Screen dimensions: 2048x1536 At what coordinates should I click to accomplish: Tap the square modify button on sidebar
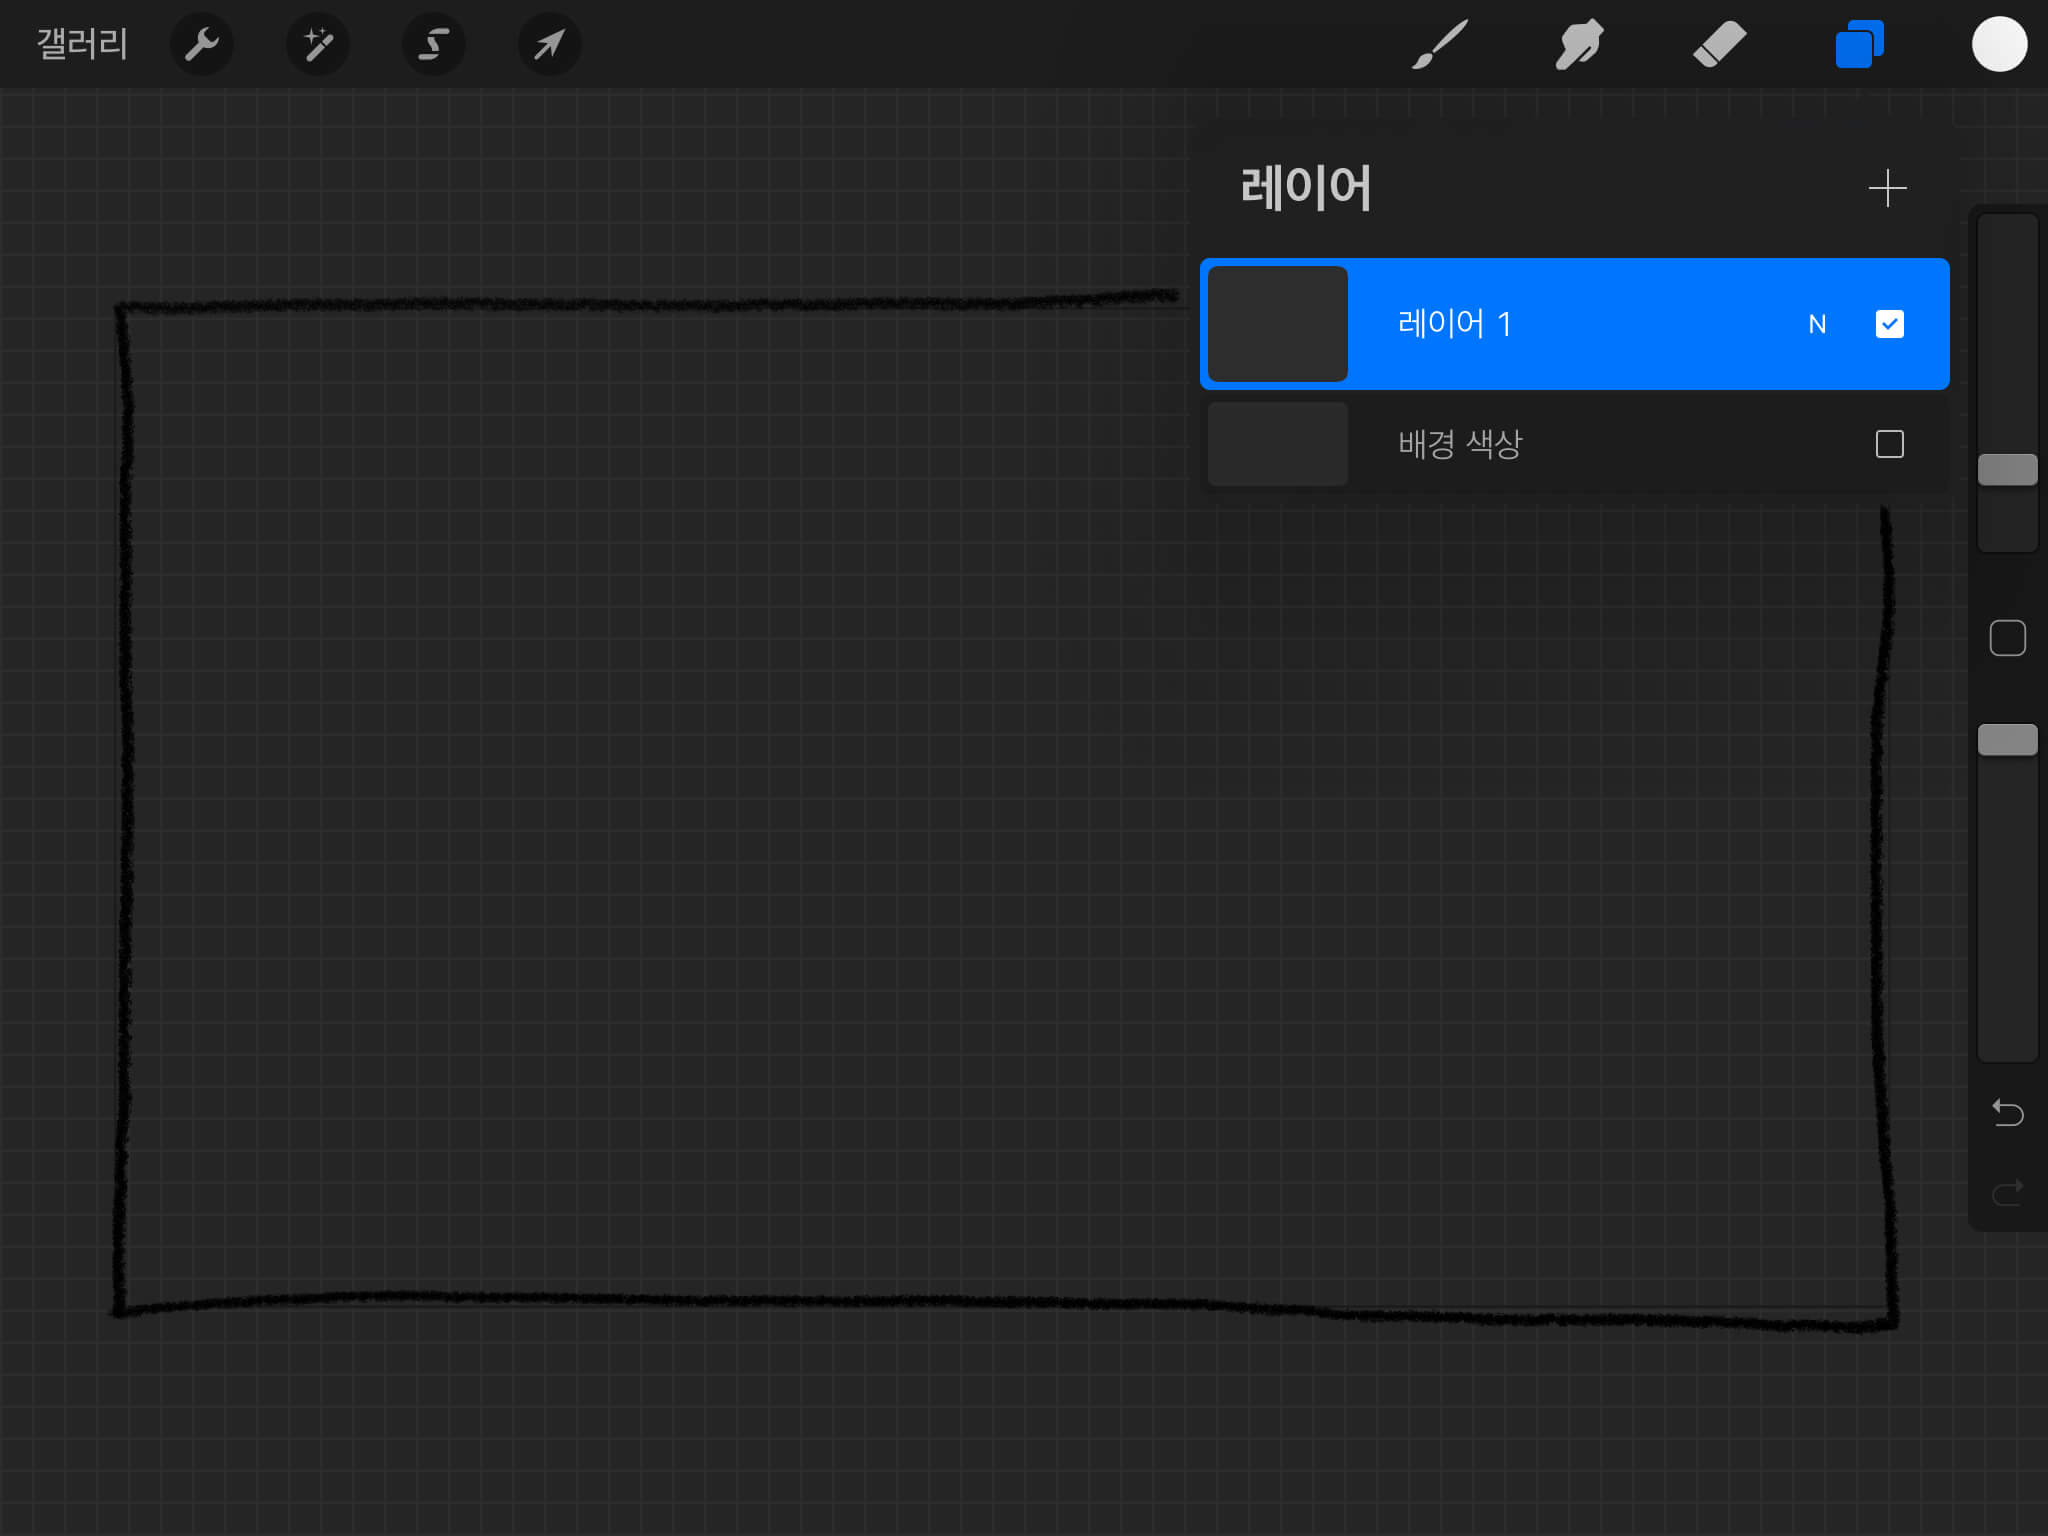(x=2007, y=638)
